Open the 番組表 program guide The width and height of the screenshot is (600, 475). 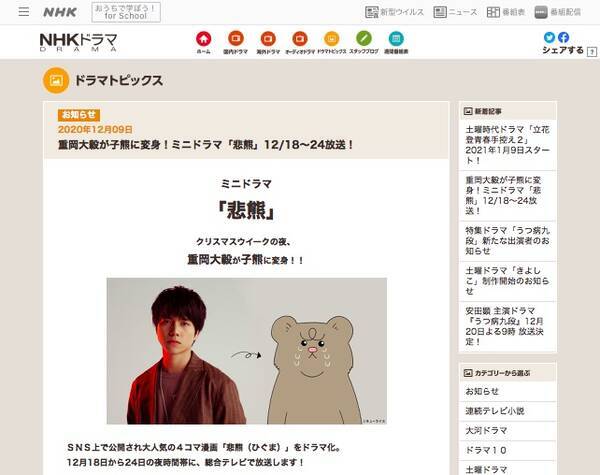(505, 12)
